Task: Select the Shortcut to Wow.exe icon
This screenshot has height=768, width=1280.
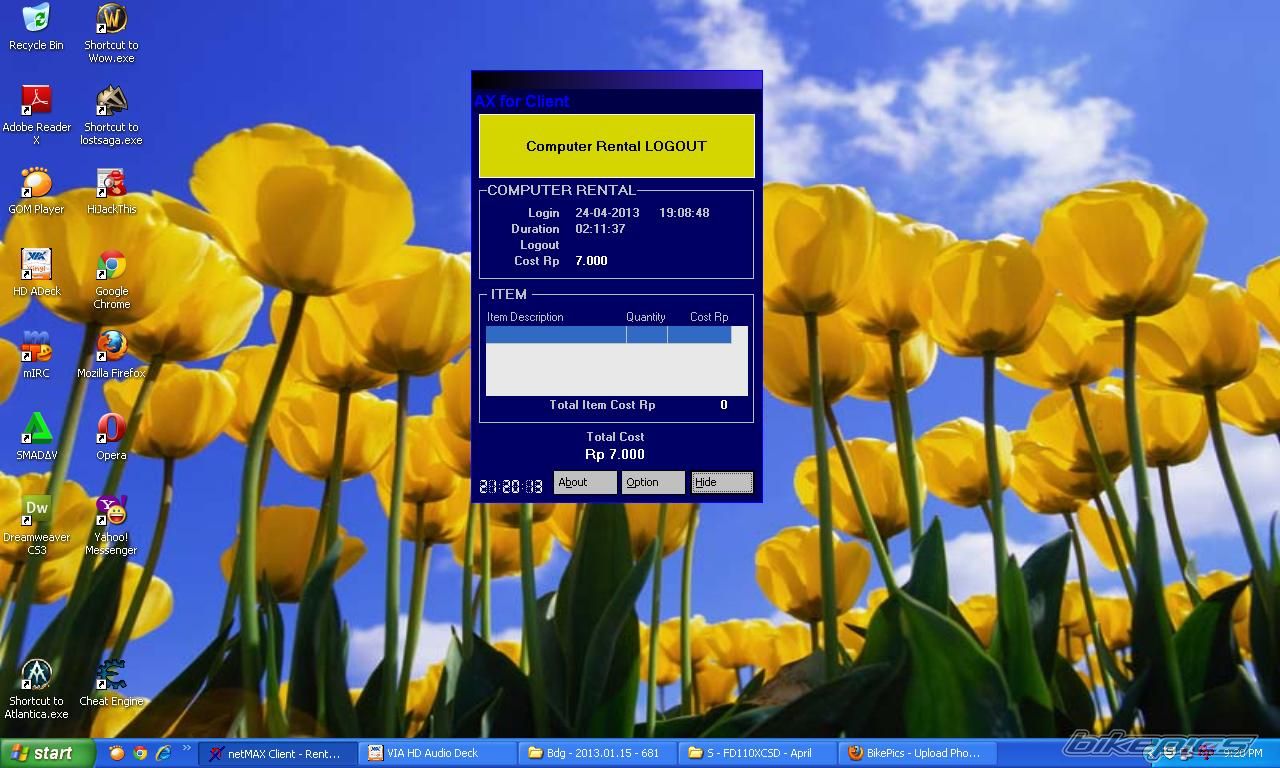Action: coord(111,19)
